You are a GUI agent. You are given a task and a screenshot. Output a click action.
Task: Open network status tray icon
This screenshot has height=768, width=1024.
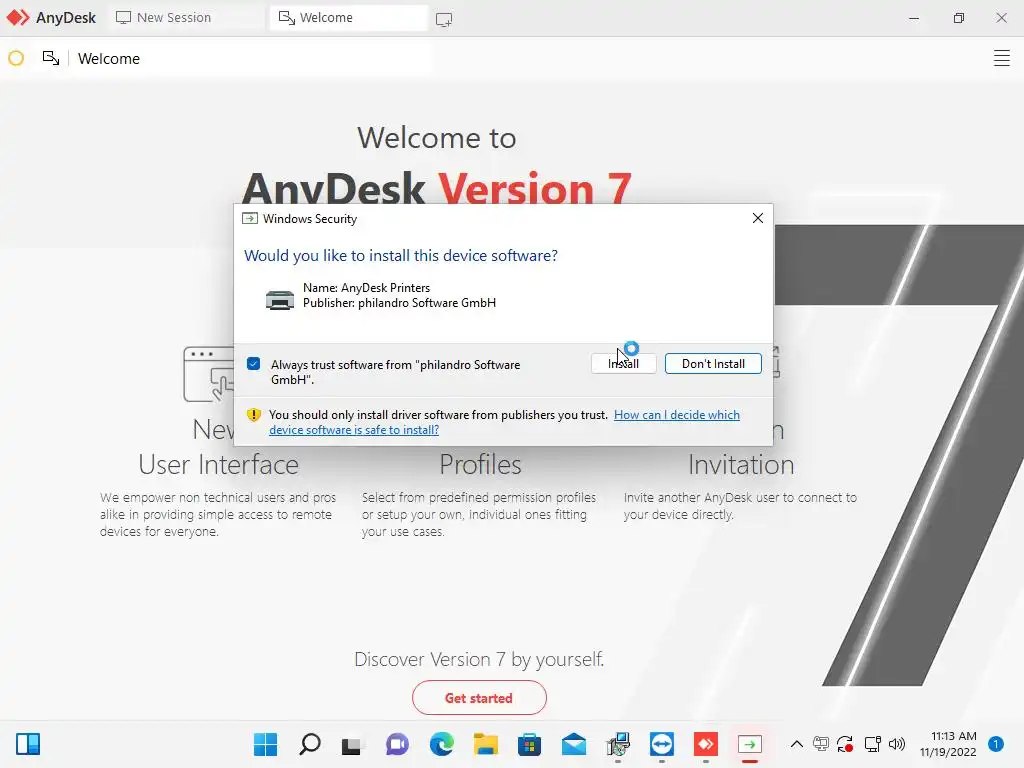(872, 744)
